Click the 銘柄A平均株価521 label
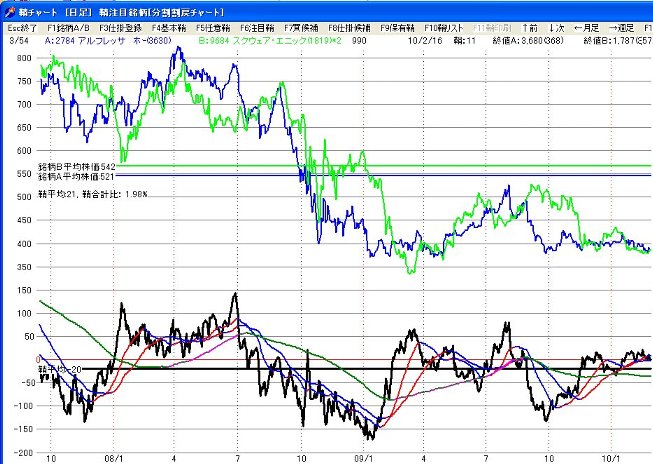This screenshot has height=464, width=653. [77, 177]
